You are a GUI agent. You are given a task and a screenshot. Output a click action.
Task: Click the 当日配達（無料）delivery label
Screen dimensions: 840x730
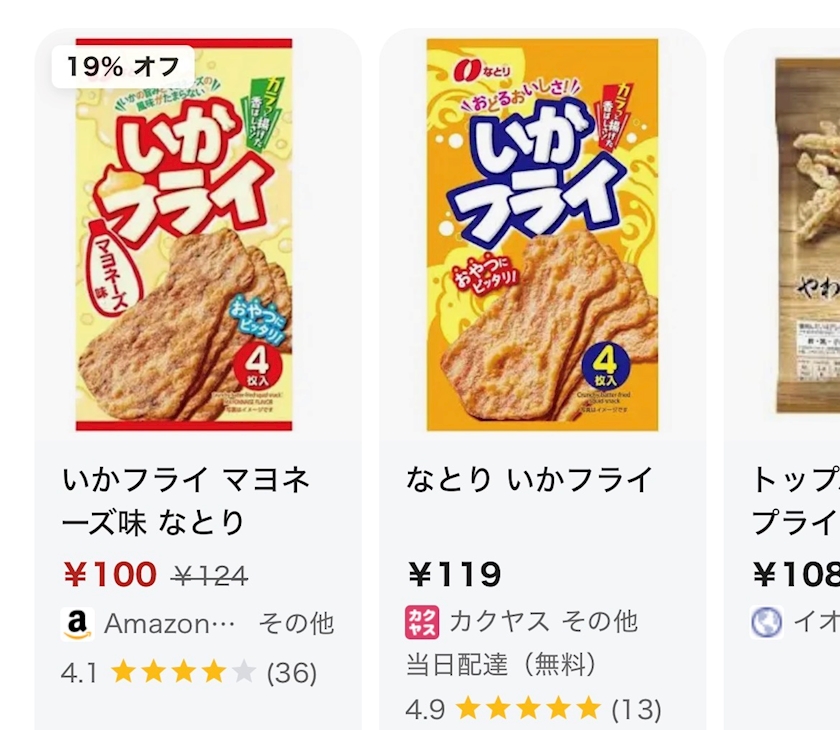pos(501,664)
